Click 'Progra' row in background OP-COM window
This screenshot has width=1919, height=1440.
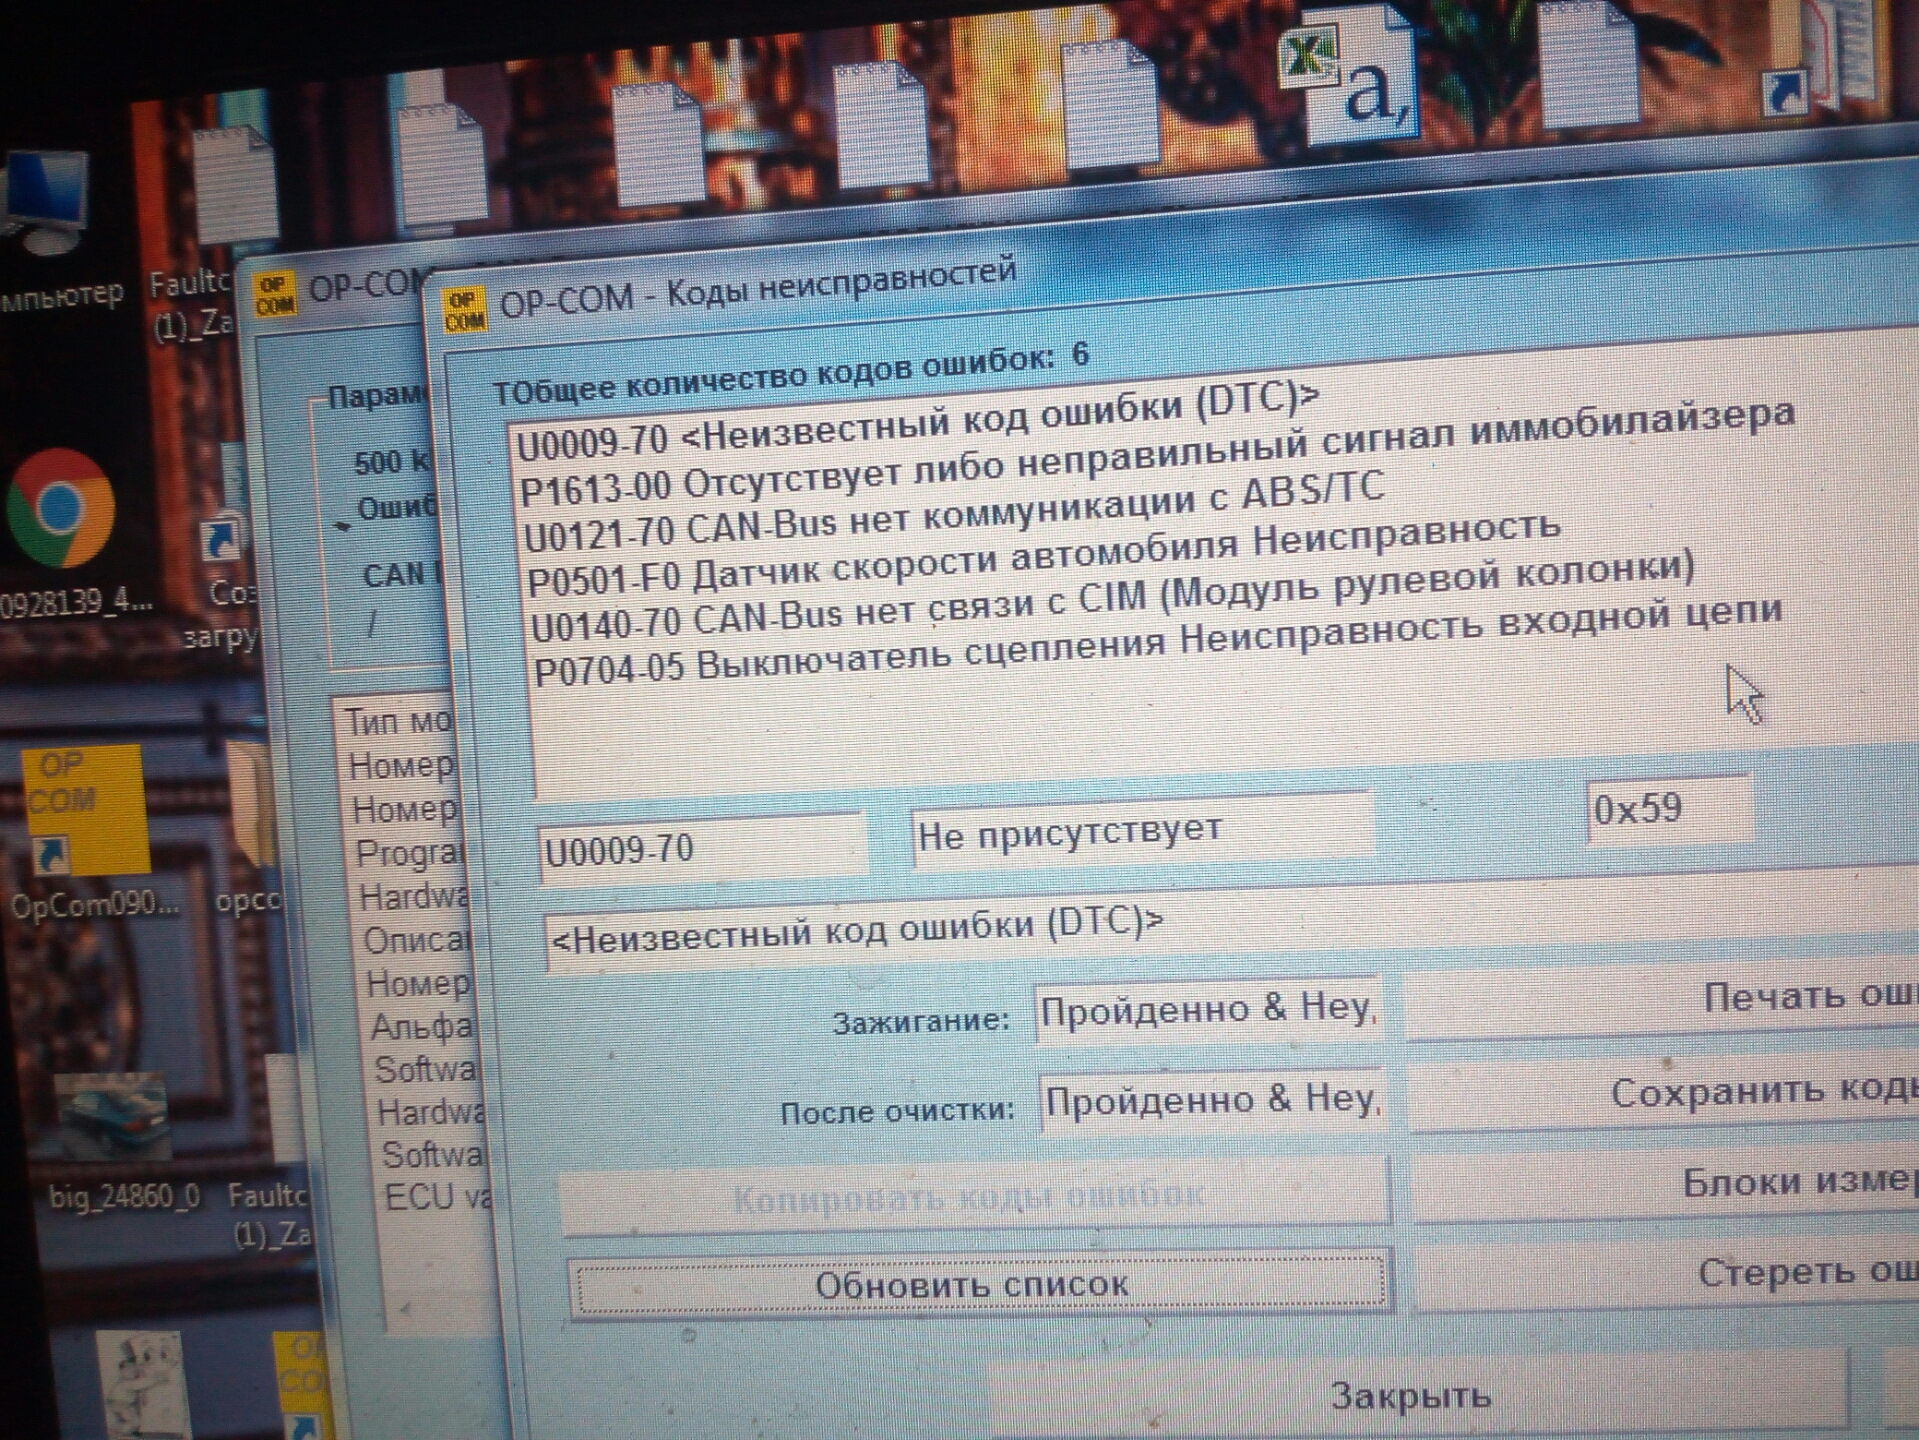point(410,853)
